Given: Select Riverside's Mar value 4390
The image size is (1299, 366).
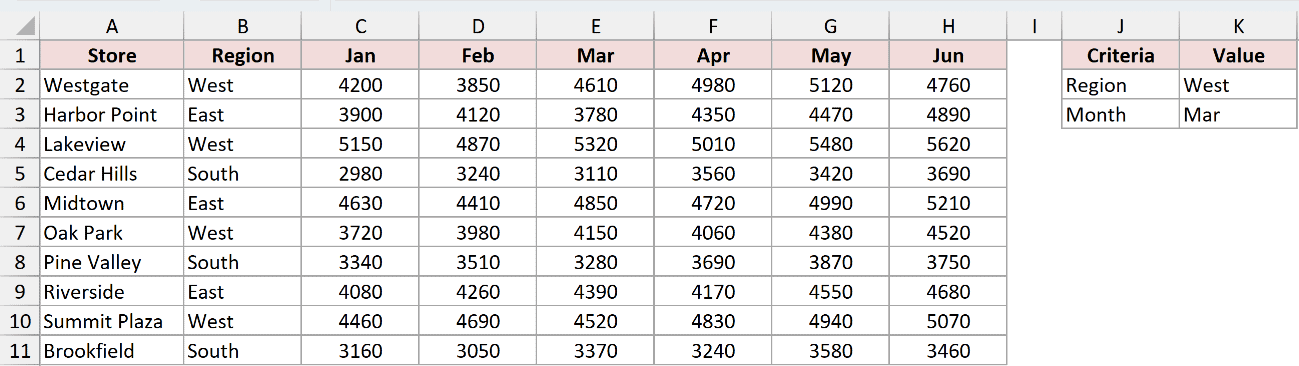Looking at the screenshot, I should 595,292.
